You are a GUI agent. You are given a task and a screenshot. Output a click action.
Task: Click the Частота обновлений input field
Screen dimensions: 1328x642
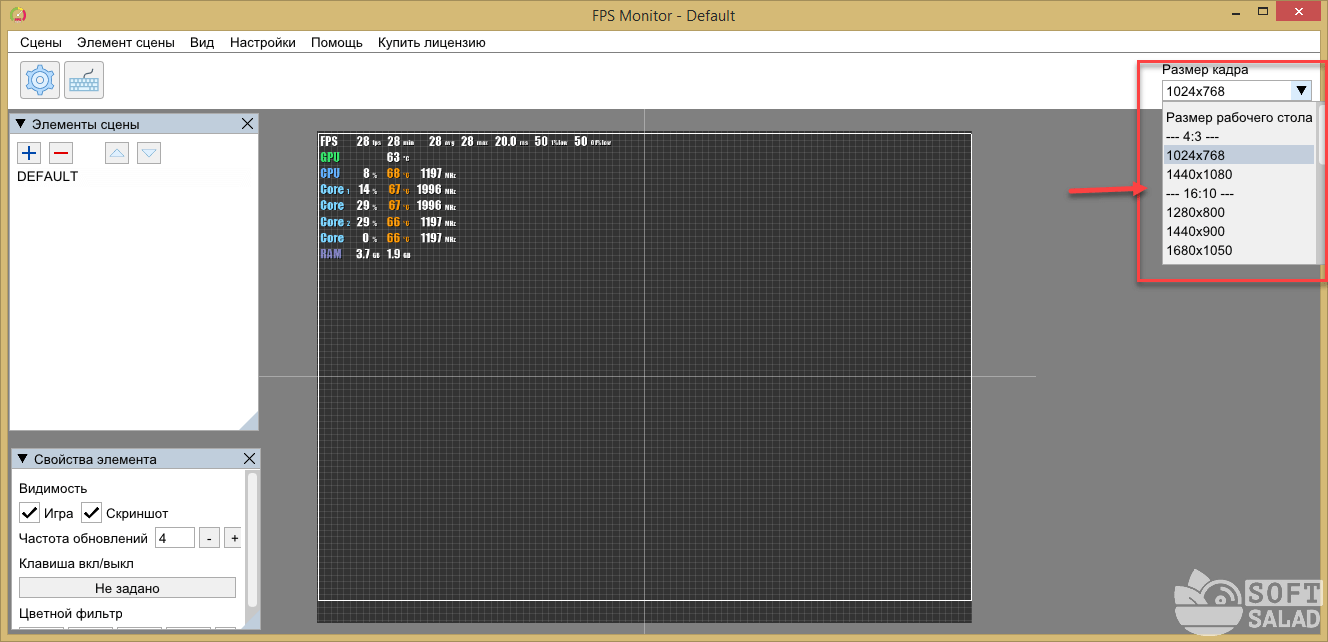[174, 538]
